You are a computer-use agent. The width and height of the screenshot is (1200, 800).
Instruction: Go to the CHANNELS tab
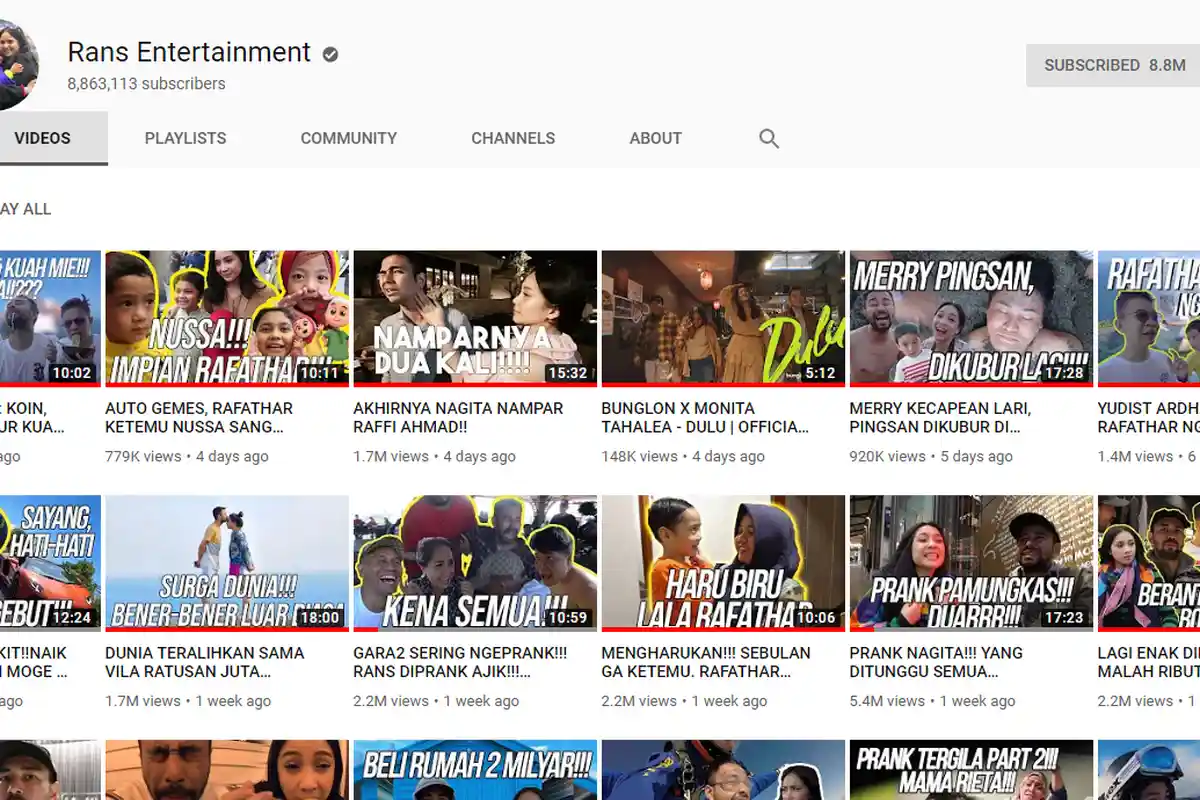[513, 138]
